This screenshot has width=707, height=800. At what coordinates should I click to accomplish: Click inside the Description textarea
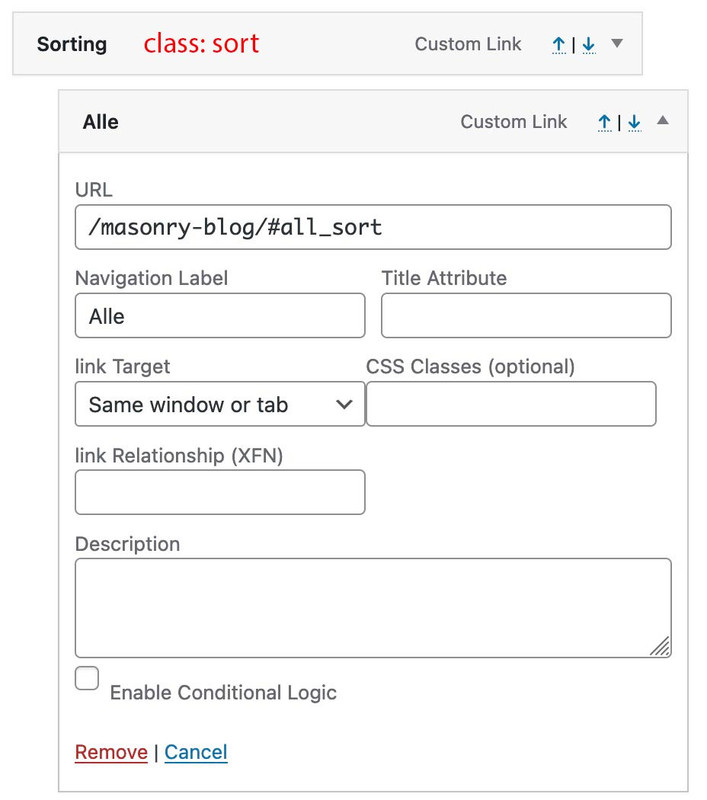pyautogui.click(x=373, y=608)
